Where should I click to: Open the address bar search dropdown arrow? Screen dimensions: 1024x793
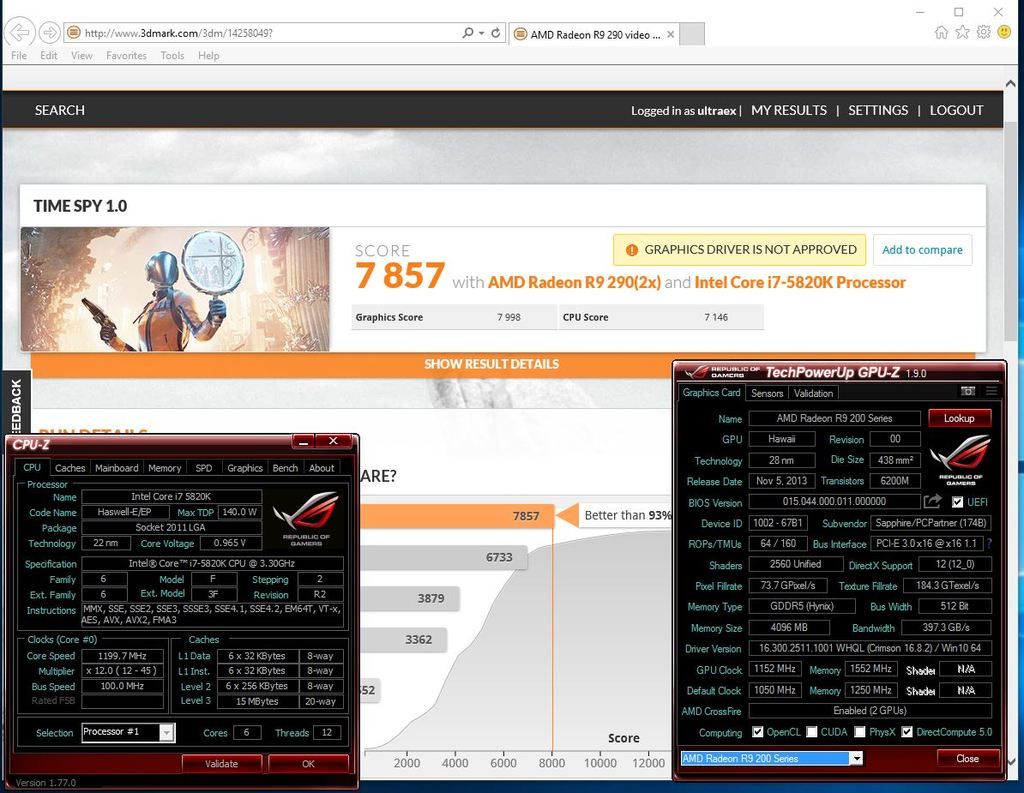[x=481, y=33]
